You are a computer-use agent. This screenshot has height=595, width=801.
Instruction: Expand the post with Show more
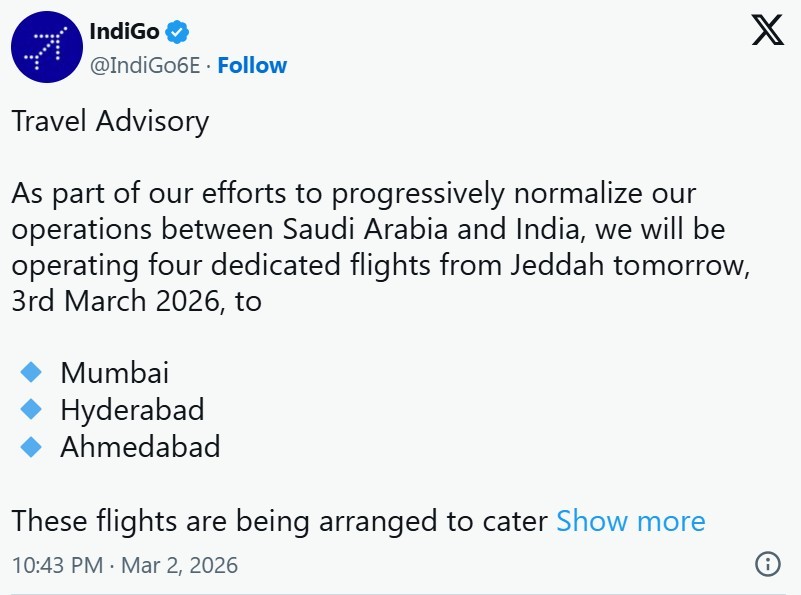pos(630,521)
